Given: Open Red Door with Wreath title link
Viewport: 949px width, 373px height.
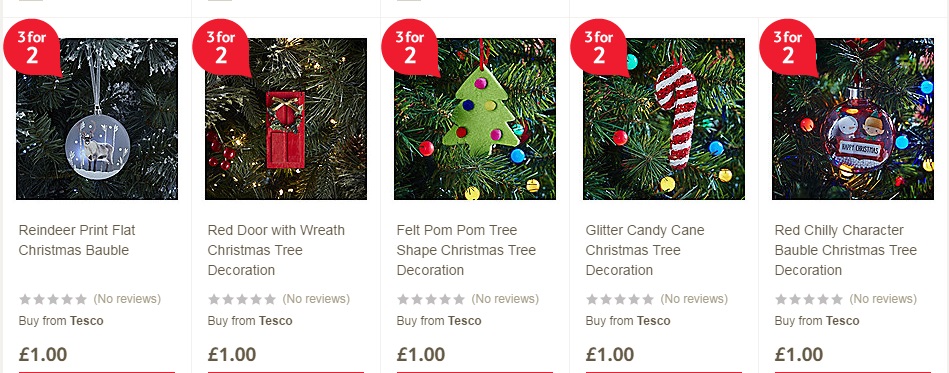Looking at the screenshot, I should click(276, 250).
